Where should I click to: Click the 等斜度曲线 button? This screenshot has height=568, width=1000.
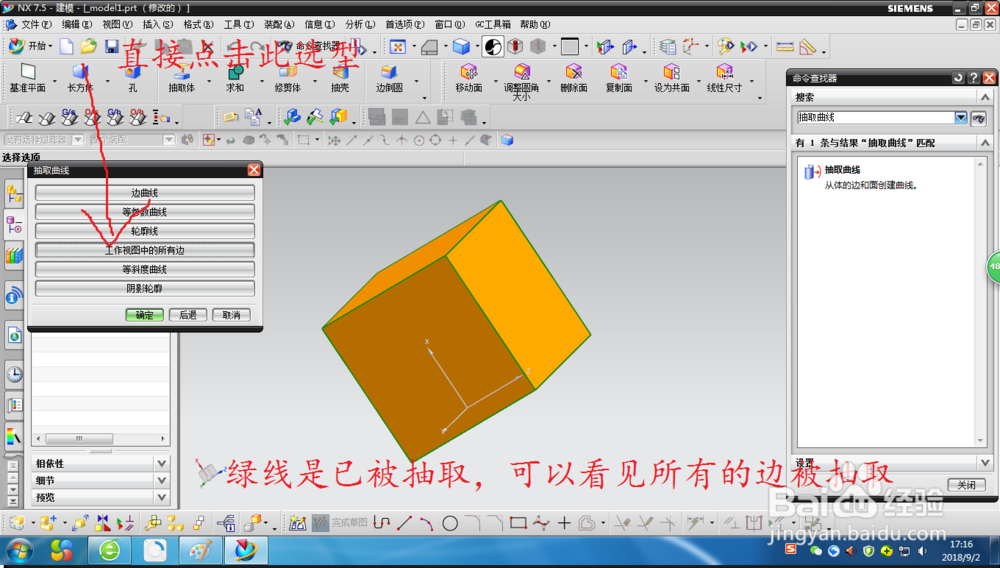pos(145,269)
